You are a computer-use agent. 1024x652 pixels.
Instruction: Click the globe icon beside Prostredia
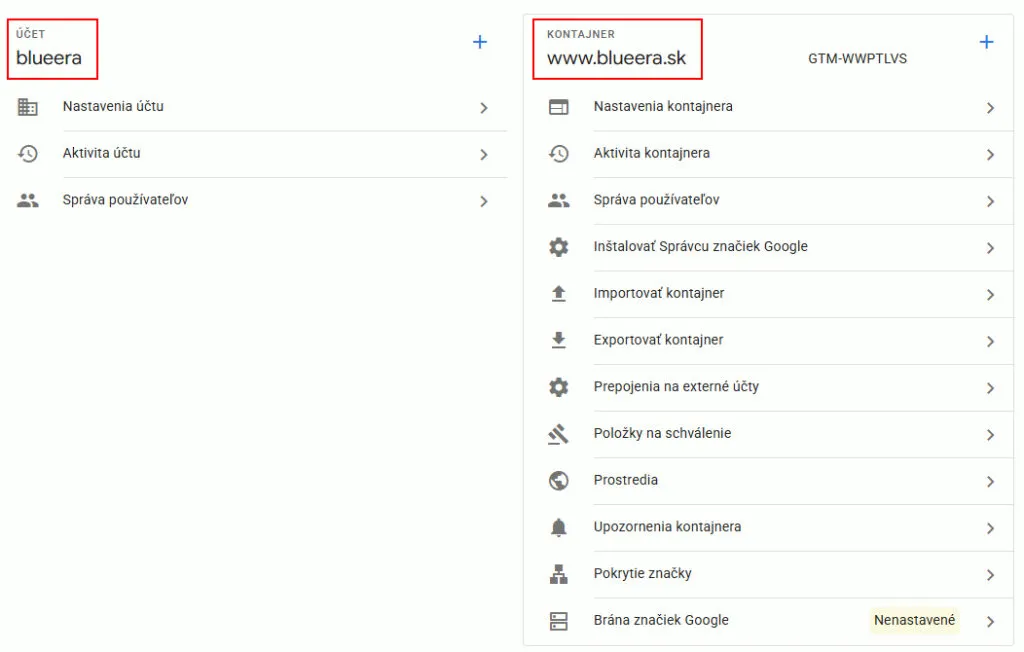tap(559, 481)
